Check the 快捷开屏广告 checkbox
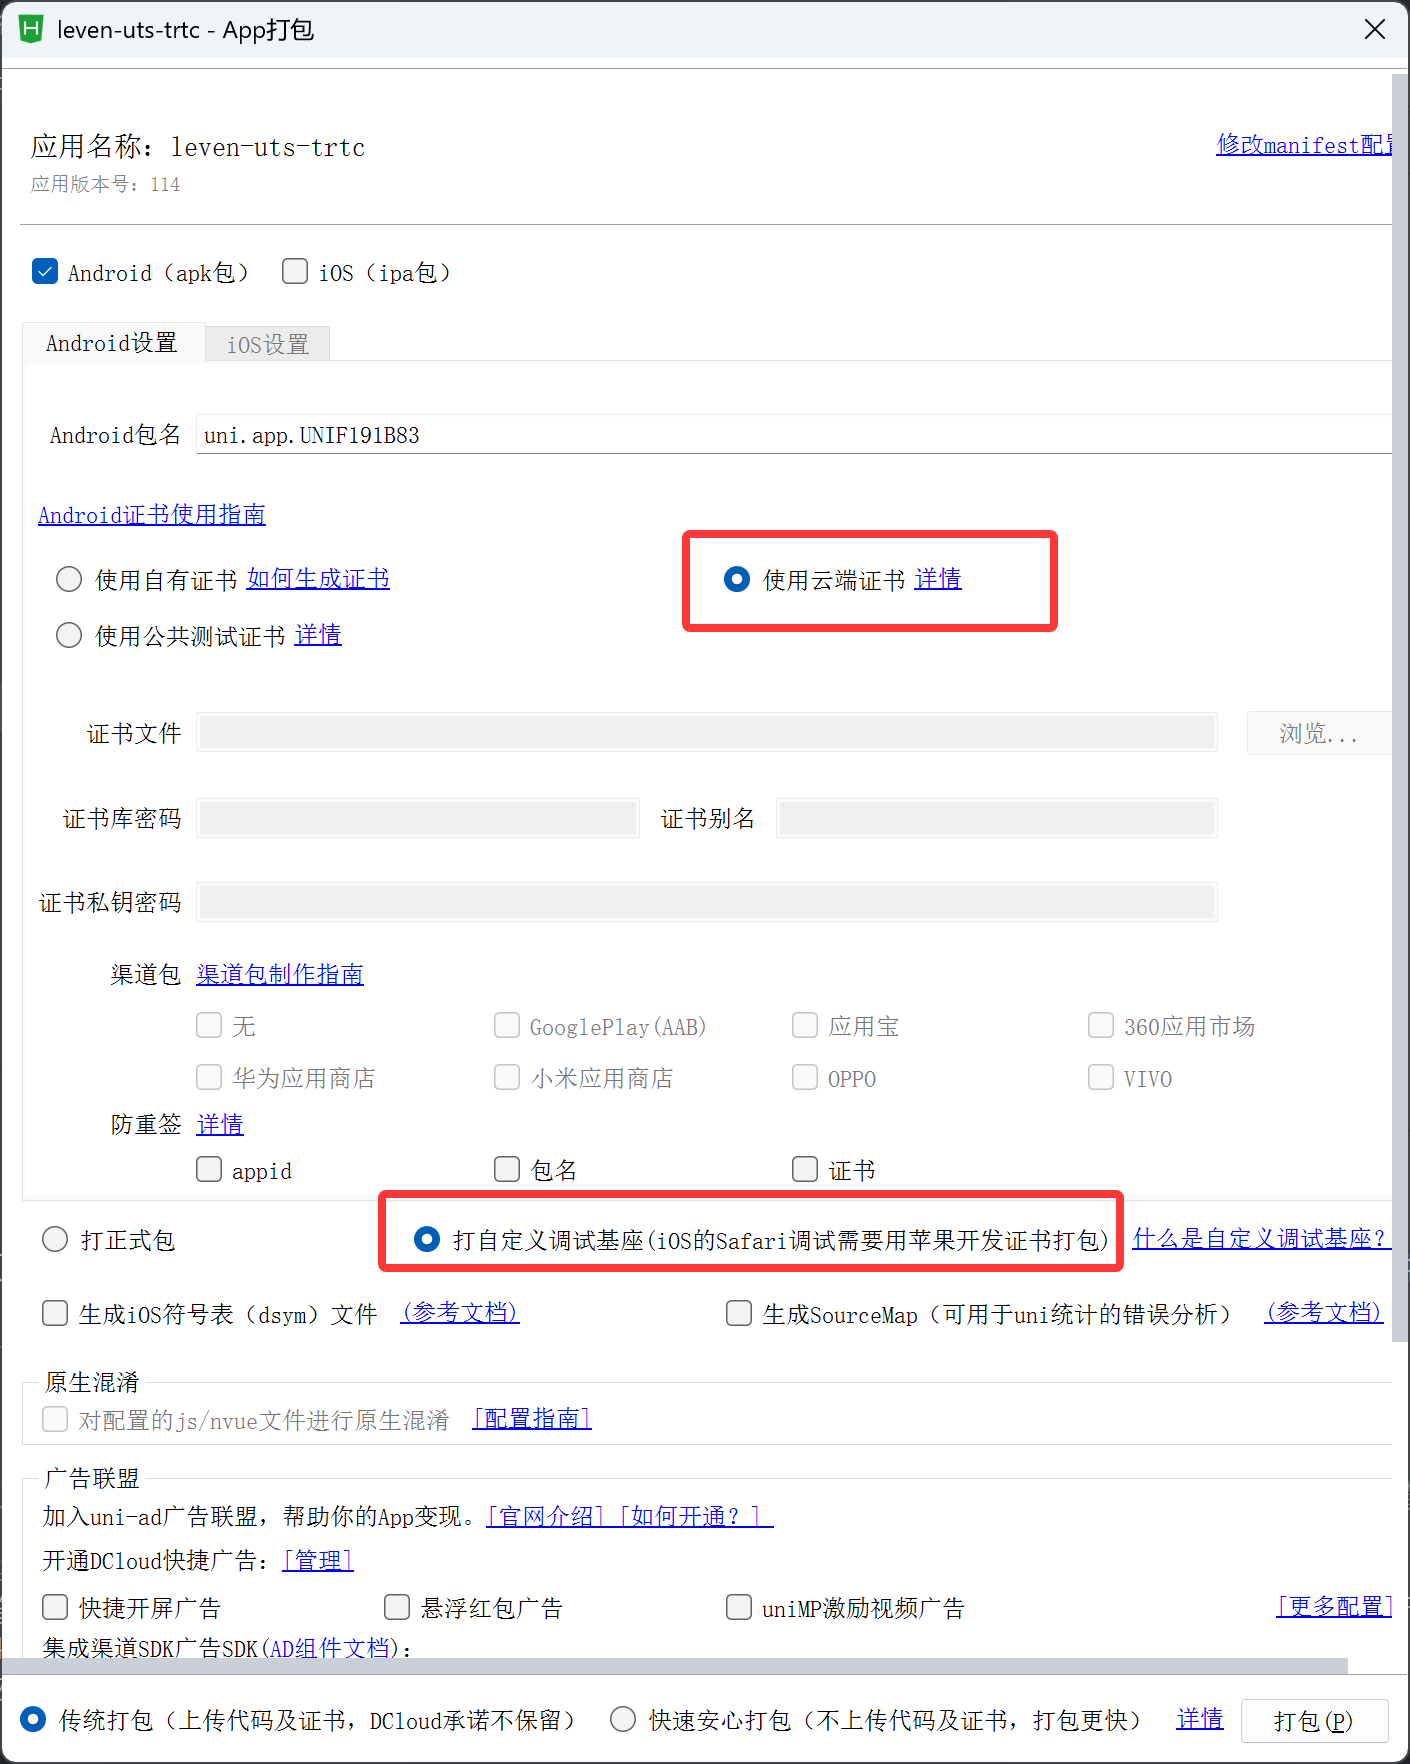The width and height of the screenshot is (1410, 1764). pos(55,1607)
